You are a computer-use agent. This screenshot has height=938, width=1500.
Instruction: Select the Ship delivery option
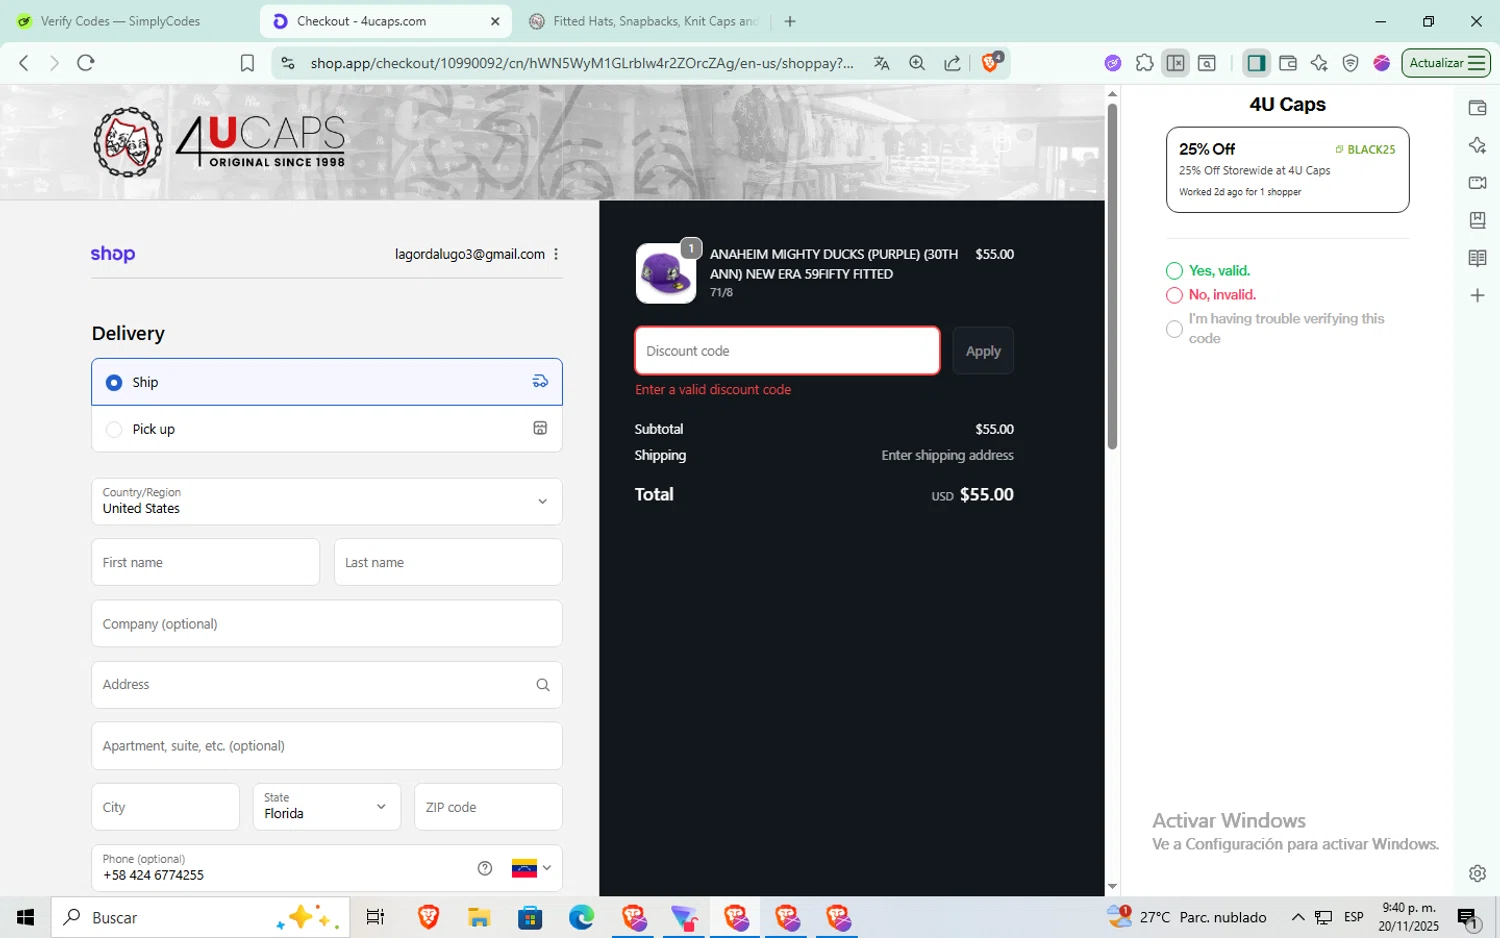point(327,382)
